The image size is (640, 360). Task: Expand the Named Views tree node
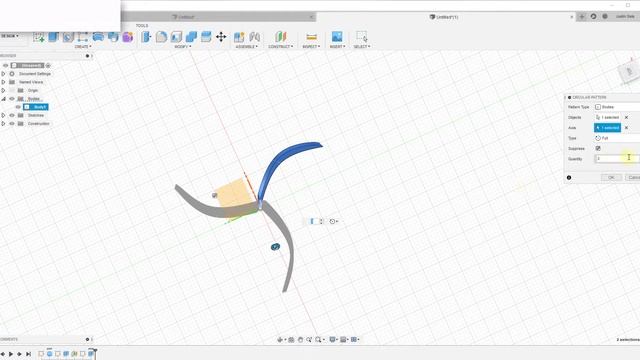pos(3,82)
